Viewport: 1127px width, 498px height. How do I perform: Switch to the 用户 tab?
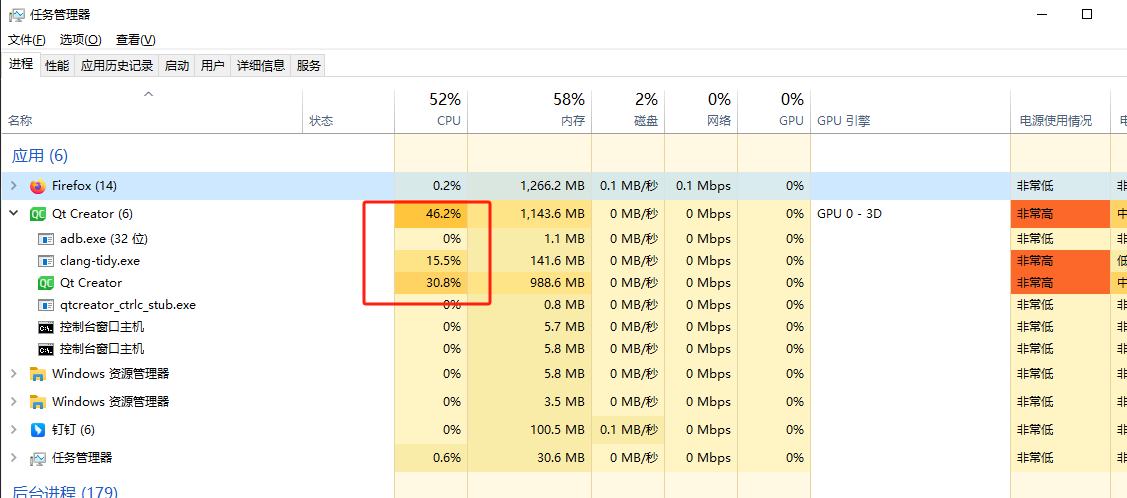click(213, 65)
